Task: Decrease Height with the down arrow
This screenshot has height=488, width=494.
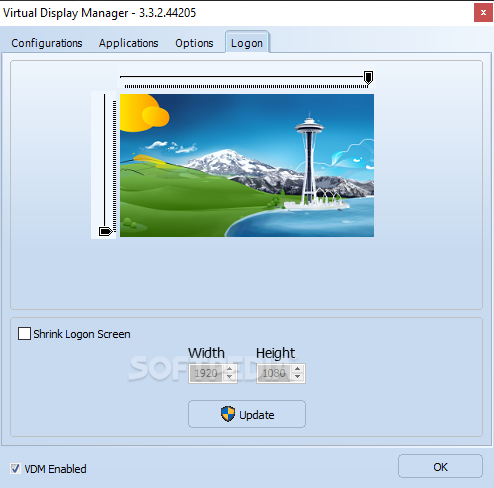Action: [x=297, y=377]
